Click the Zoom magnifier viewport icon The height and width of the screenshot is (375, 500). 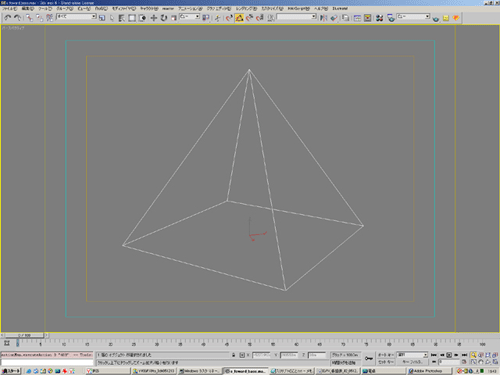click(x=473, y=355)
